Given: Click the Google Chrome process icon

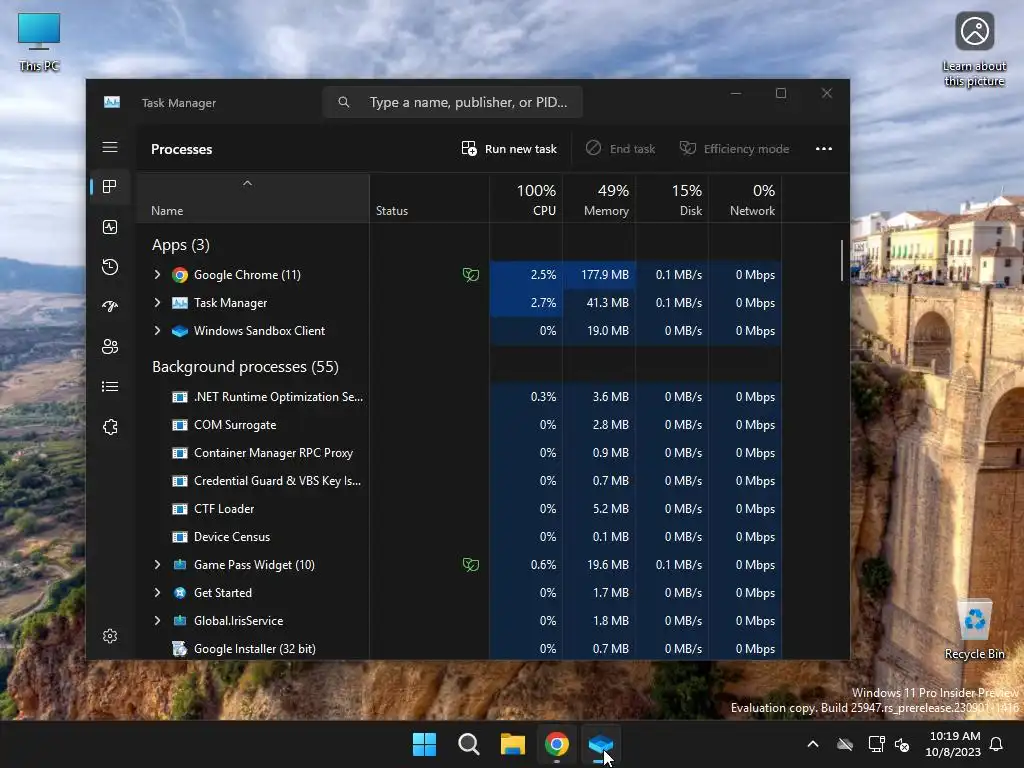Looking at the screenshot, I should point(180,275).
